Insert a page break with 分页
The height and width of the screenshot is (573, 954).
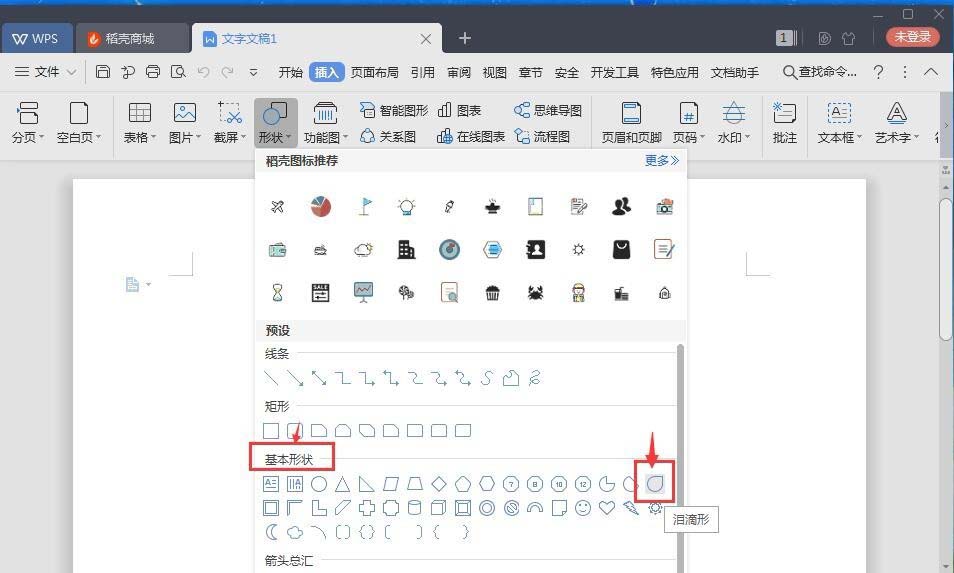pyautogui.click(x=28, y=122)
